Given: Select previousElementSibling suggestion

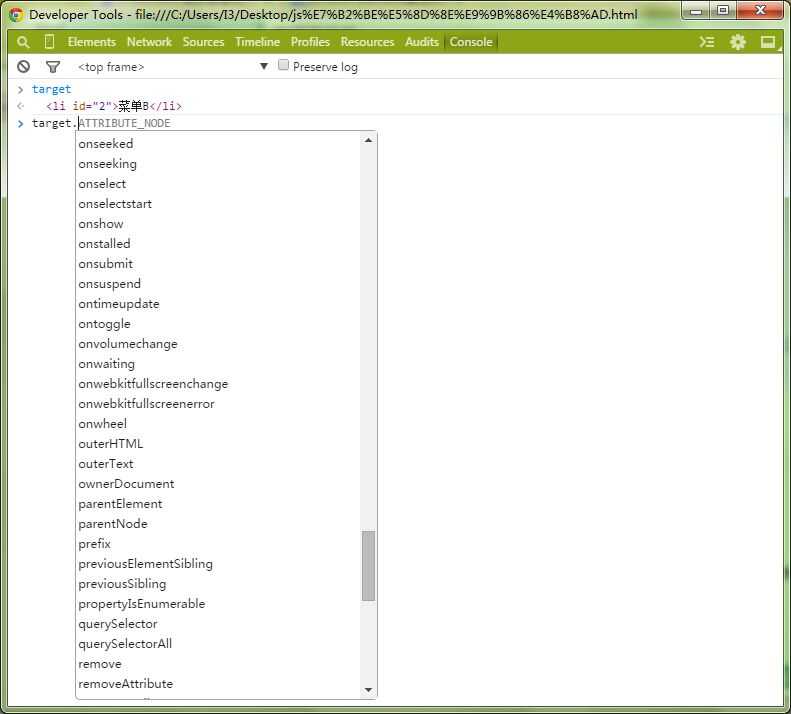Looking at the screenshot, I should [x=145, y=564].
